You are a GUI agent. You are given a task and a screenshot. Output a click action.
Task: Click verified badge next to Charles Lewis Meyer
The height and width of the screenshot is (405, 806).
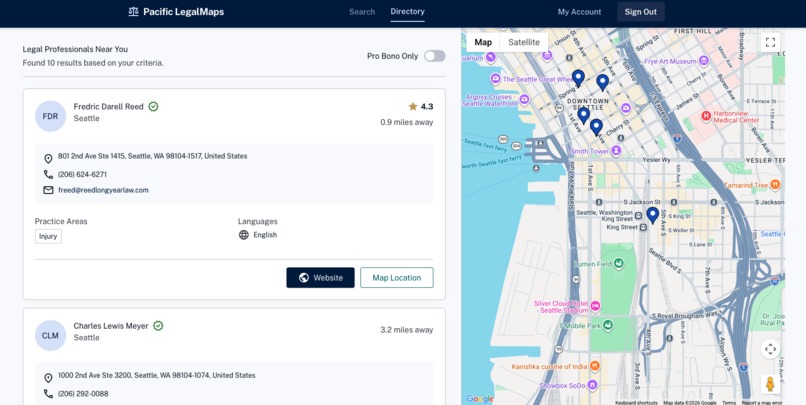coord(158,326)
